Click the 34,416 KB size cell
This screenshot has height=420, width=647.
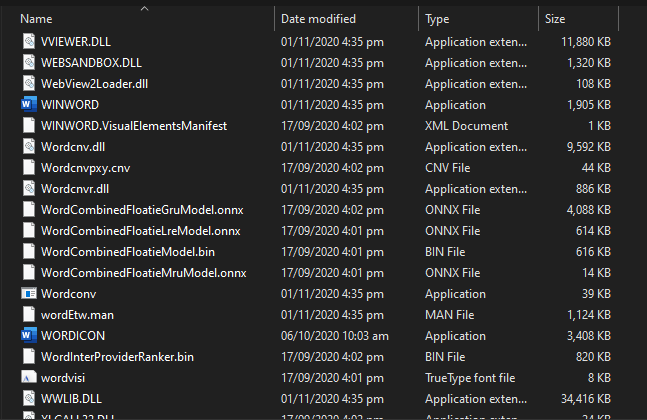[586, 399]
